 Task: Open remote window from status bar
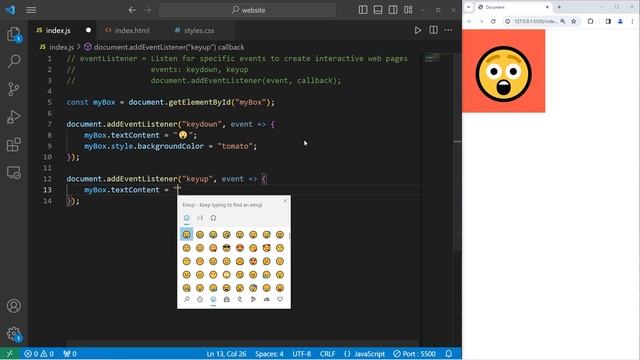10,354
